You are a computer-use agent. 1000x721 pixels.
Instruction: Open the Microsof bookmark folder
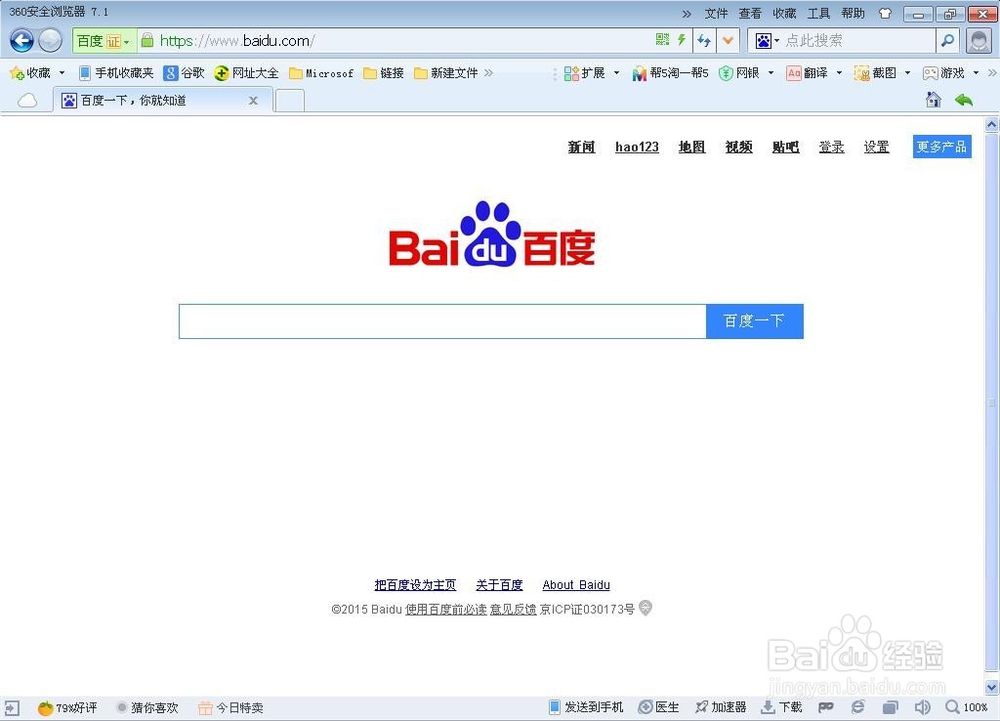pyautogui.click(x=321, y=73)
